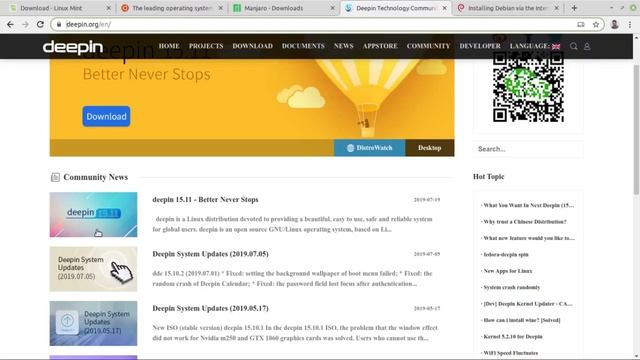Reload the deepin page
Viewport: 640px width, 360px height.
point(40,24)
